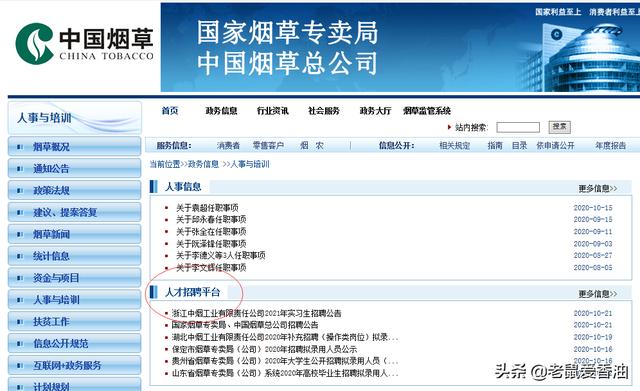
Task: Select 建议、提案答复 in the sidebar
Action: pyautogui.click(x=74, y=212)
